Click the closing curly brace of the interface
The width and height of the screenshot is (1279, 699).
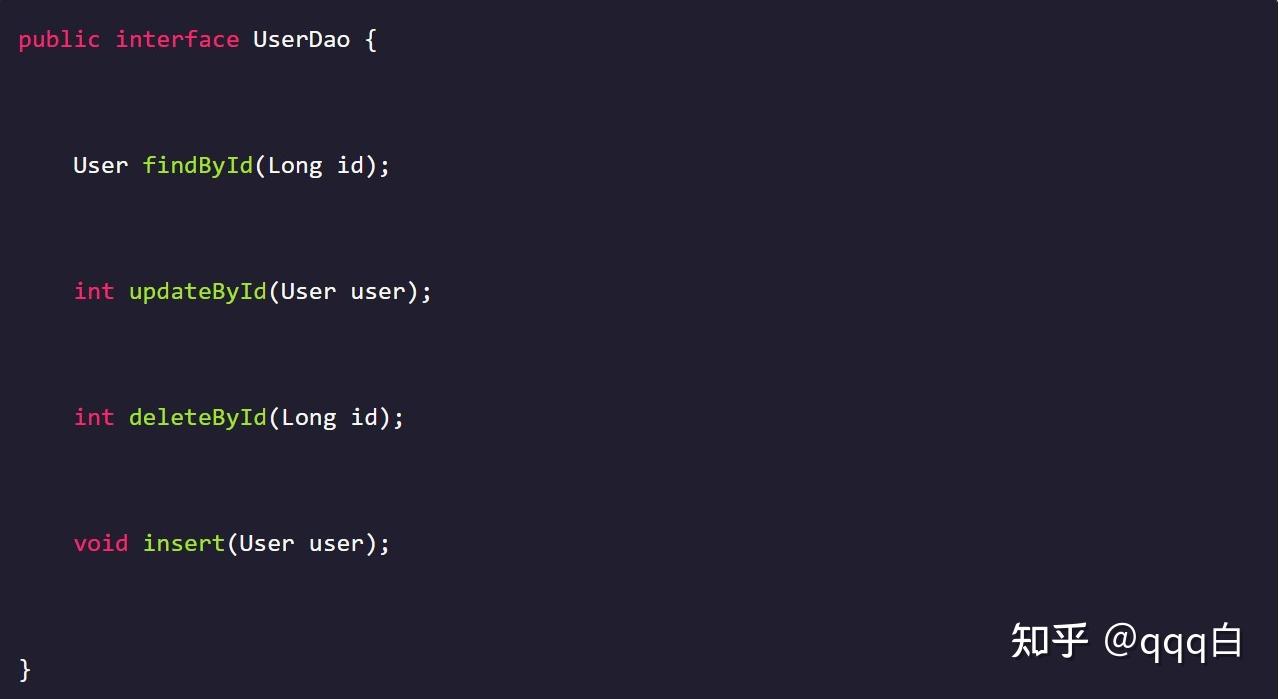(x=25, y=669)
